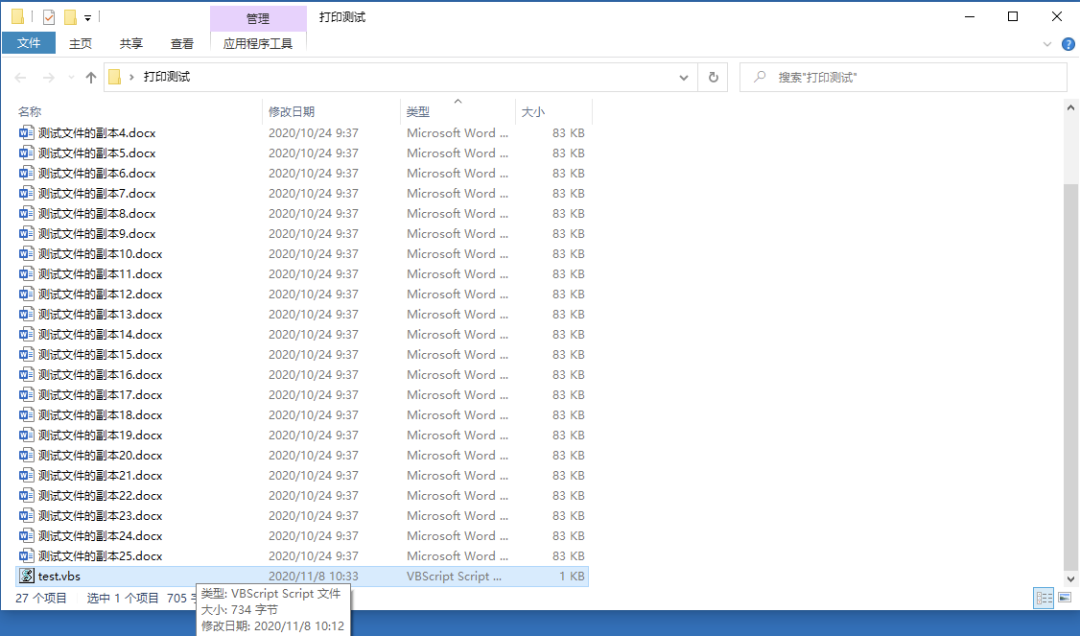Select file name 测试文件的副本18.docx
This screenshot has height=636, width=1080.
[x=100, y=415]
